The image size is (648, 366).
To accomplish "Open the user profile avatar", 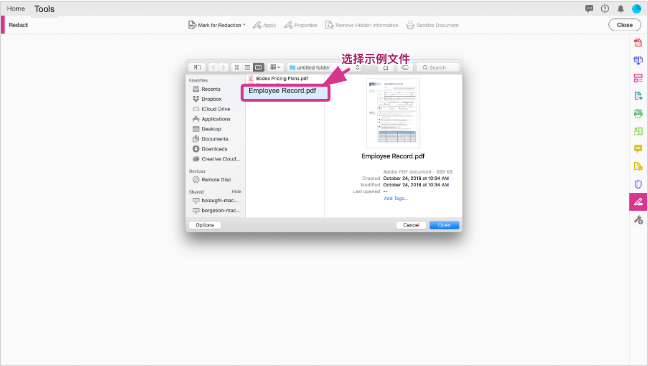I will [x=636, y=9].
